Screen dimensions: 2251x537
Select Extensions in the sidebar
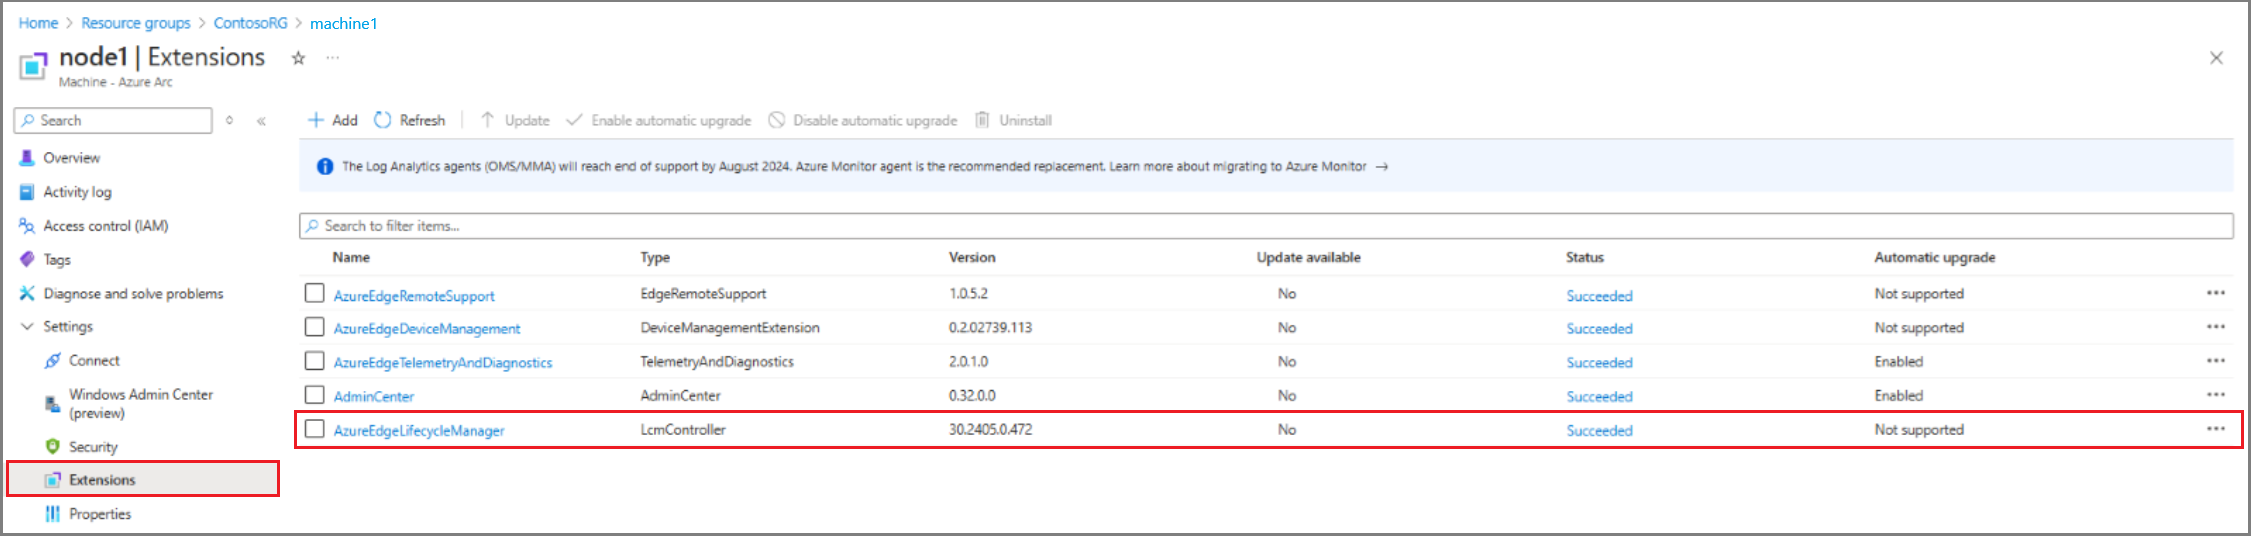(x=143, y=479)
